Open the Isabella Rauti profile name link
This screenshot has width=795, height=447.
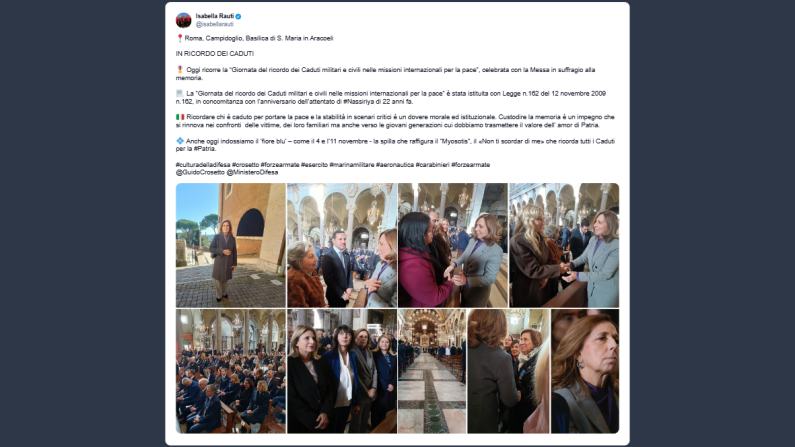214,16
